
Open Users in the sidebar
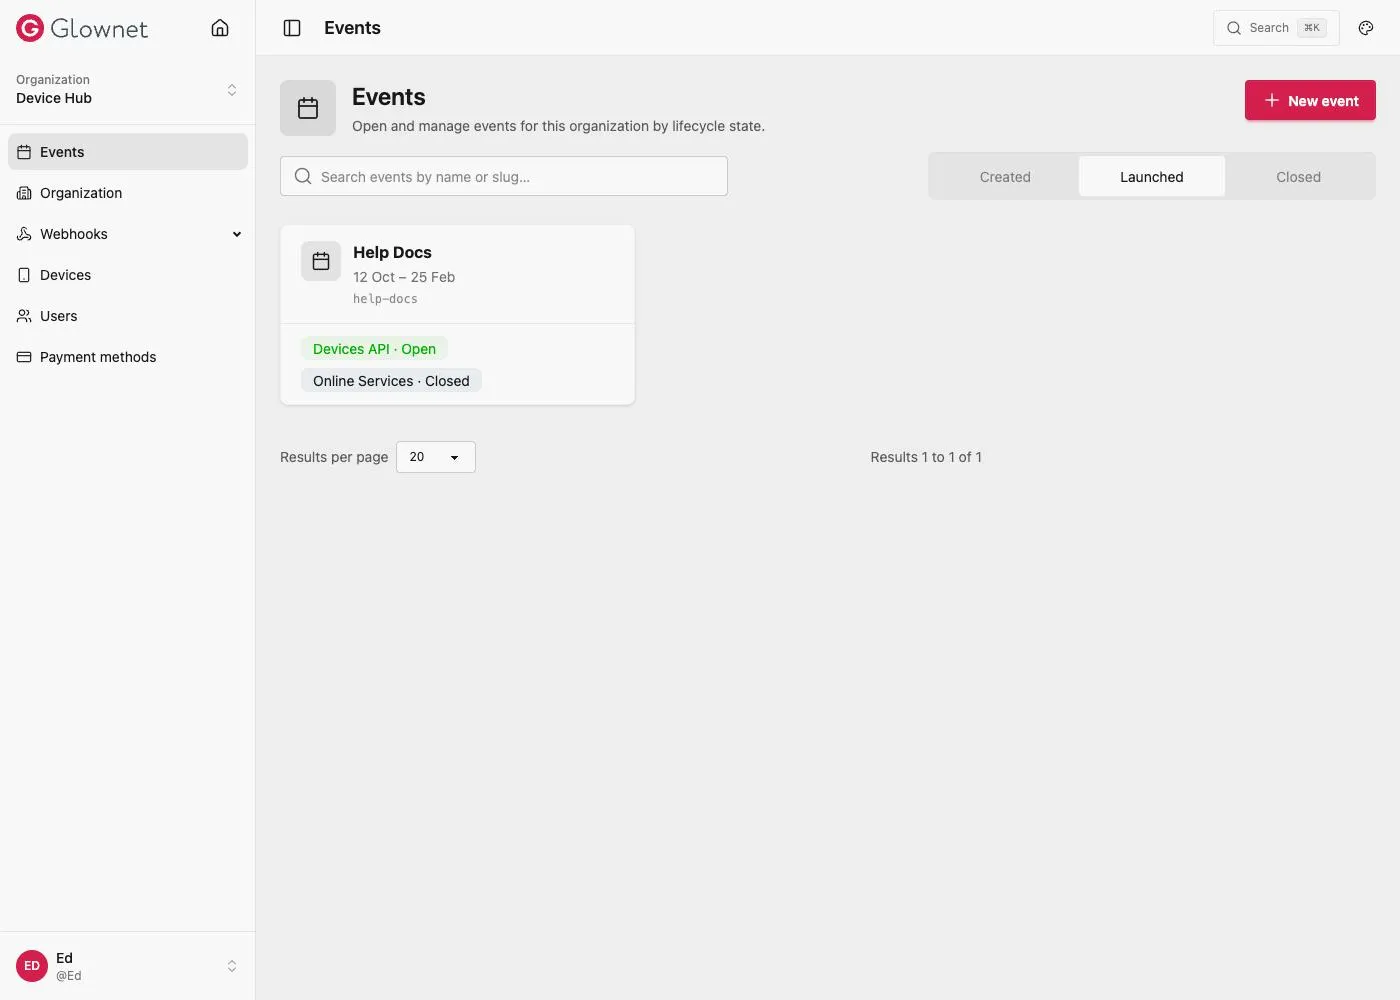(x=128, y=316)
